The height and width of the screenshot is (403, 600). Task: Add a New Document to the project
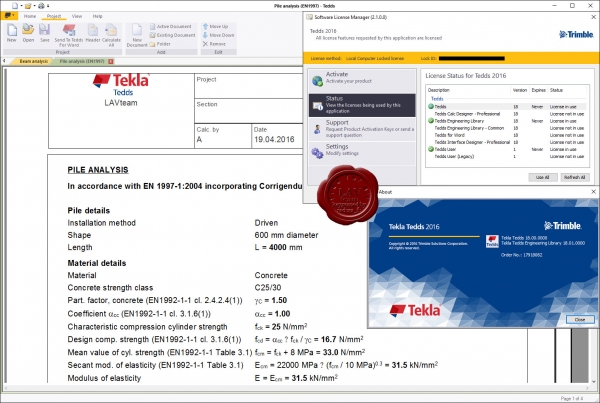coord(137,36)
